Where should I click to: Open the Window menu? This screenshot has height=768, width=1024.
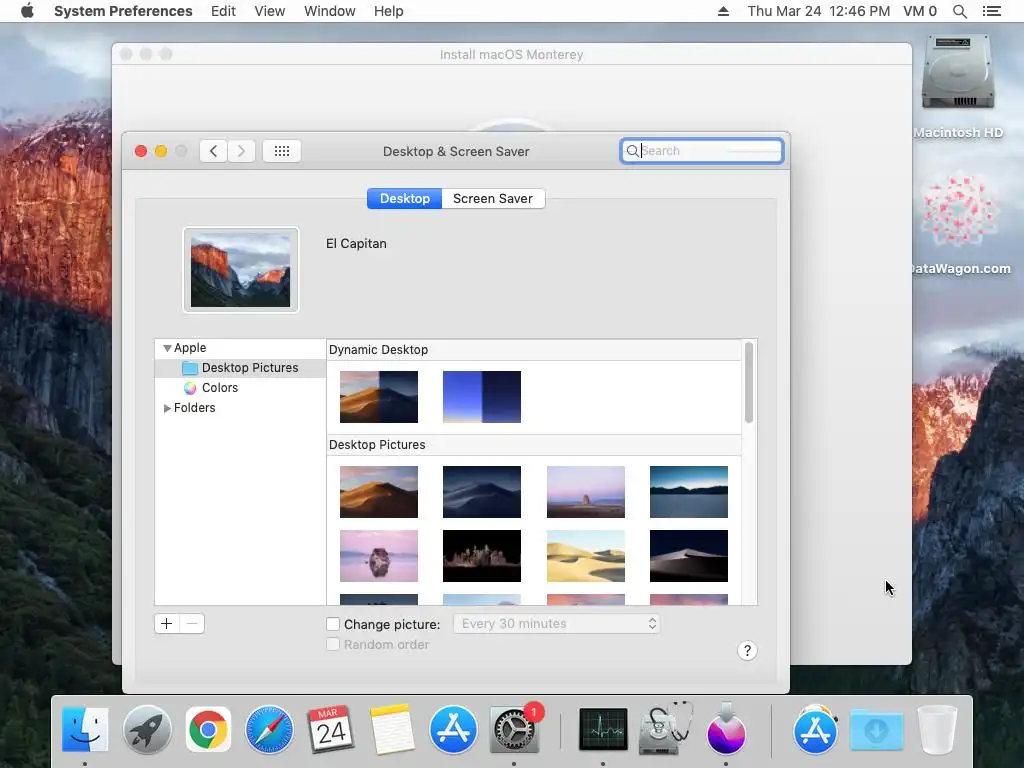330,11
